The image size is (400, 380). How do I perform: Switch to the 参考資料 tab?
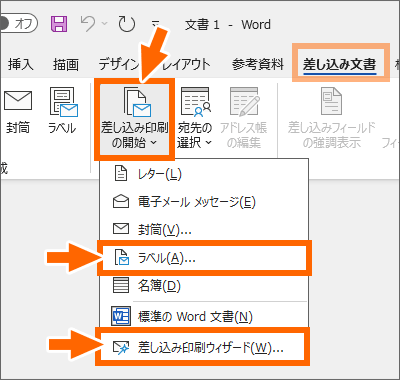pyautogui.click(x=258, y=64)
